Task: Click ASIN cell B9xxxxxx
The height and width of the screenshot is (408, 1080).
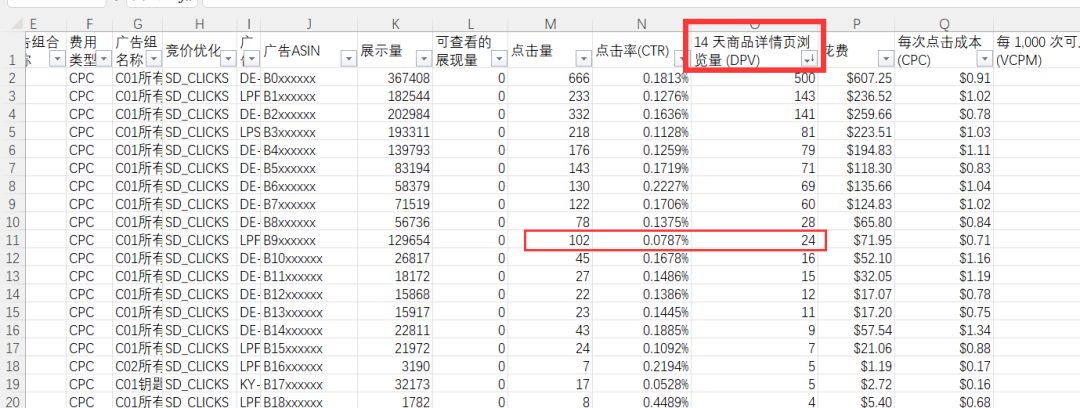Action: click(x=309, y=241)
